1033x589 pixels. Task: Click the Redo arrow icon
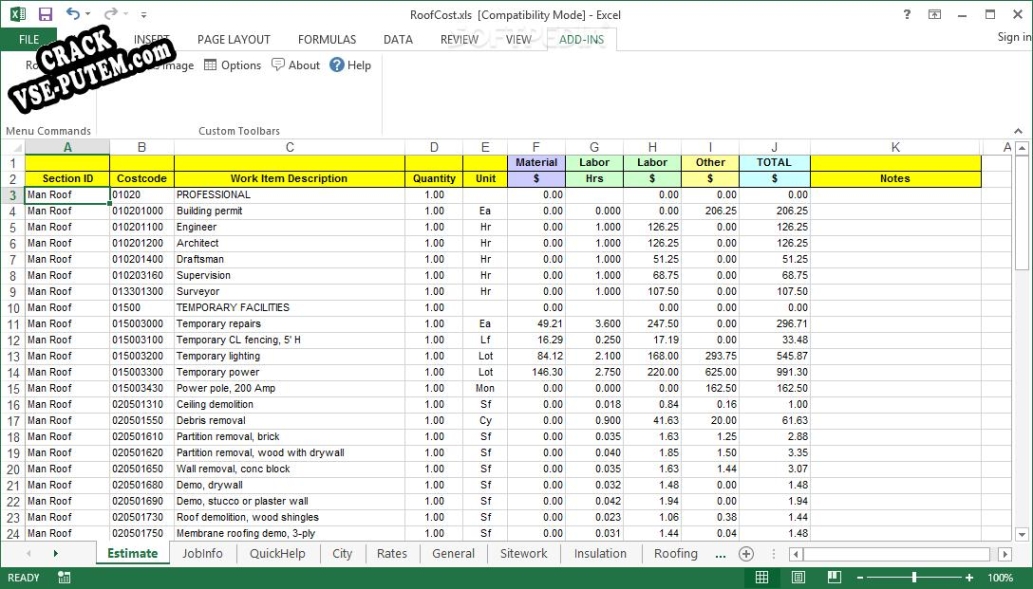tap(110, 14)
